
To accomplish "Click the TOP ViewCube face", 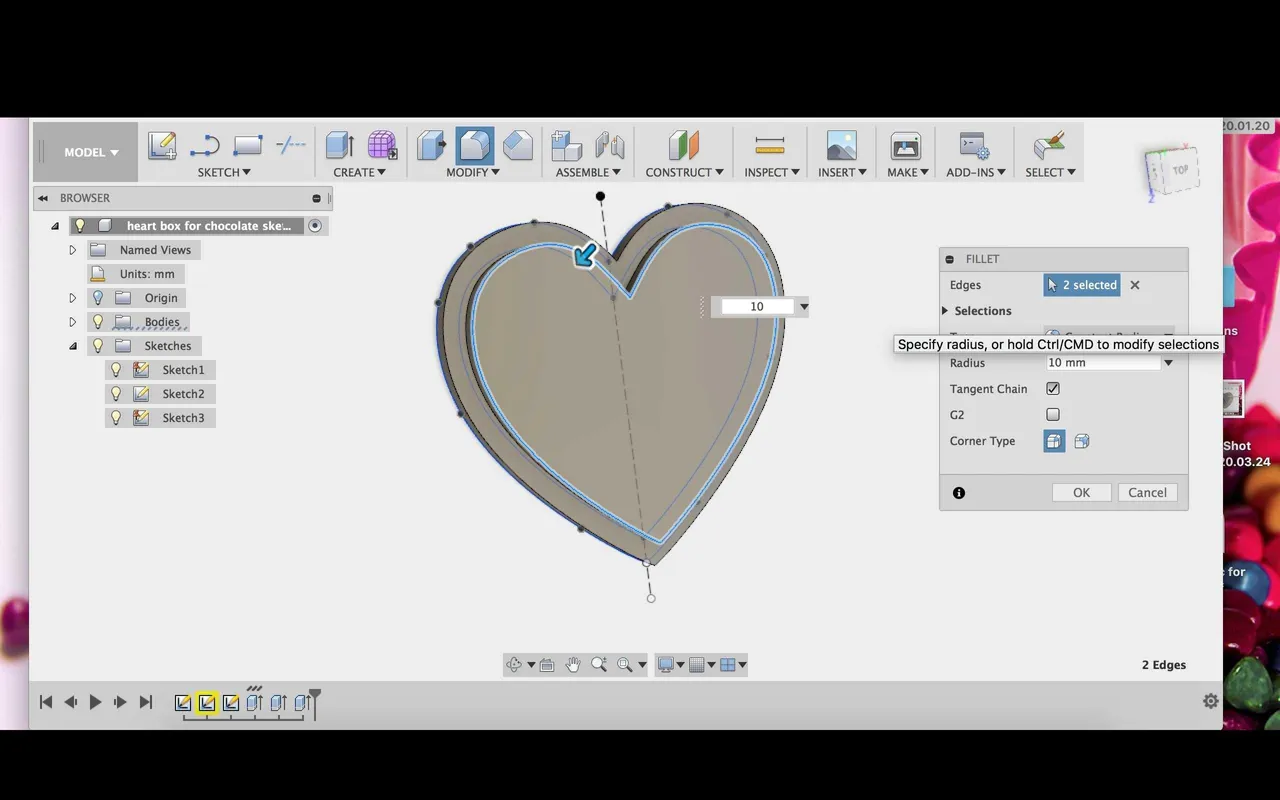I will pyautogui.click(x=1180, y=170).
